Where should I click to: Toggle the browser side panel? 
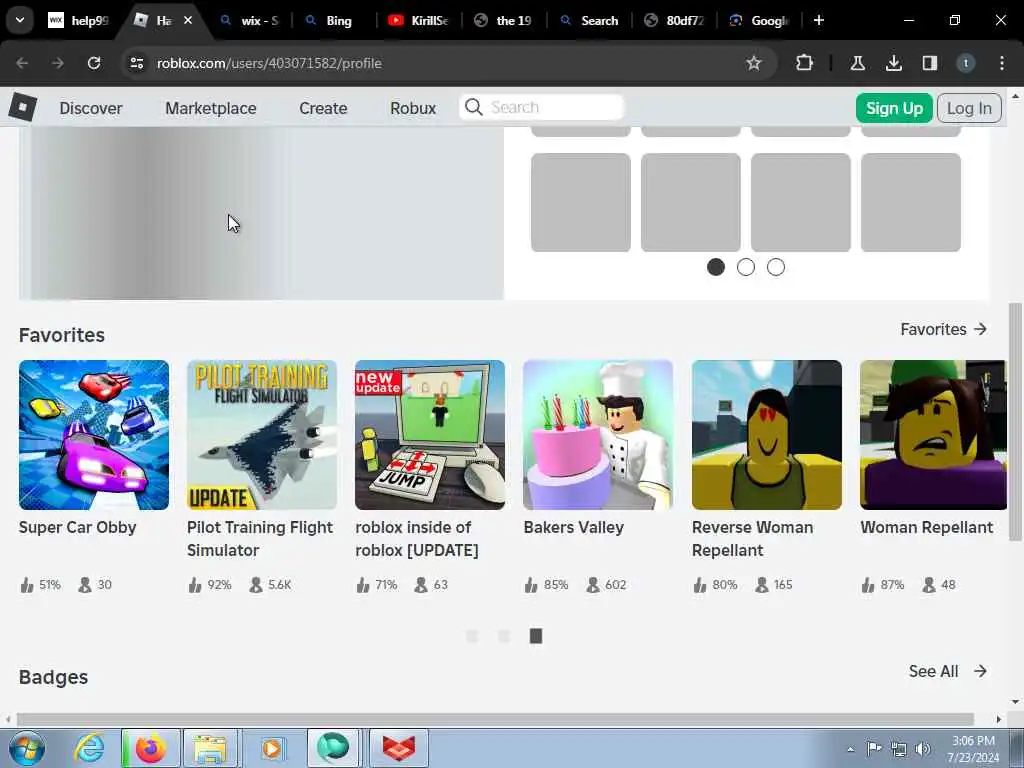click(x=929, y=63)
